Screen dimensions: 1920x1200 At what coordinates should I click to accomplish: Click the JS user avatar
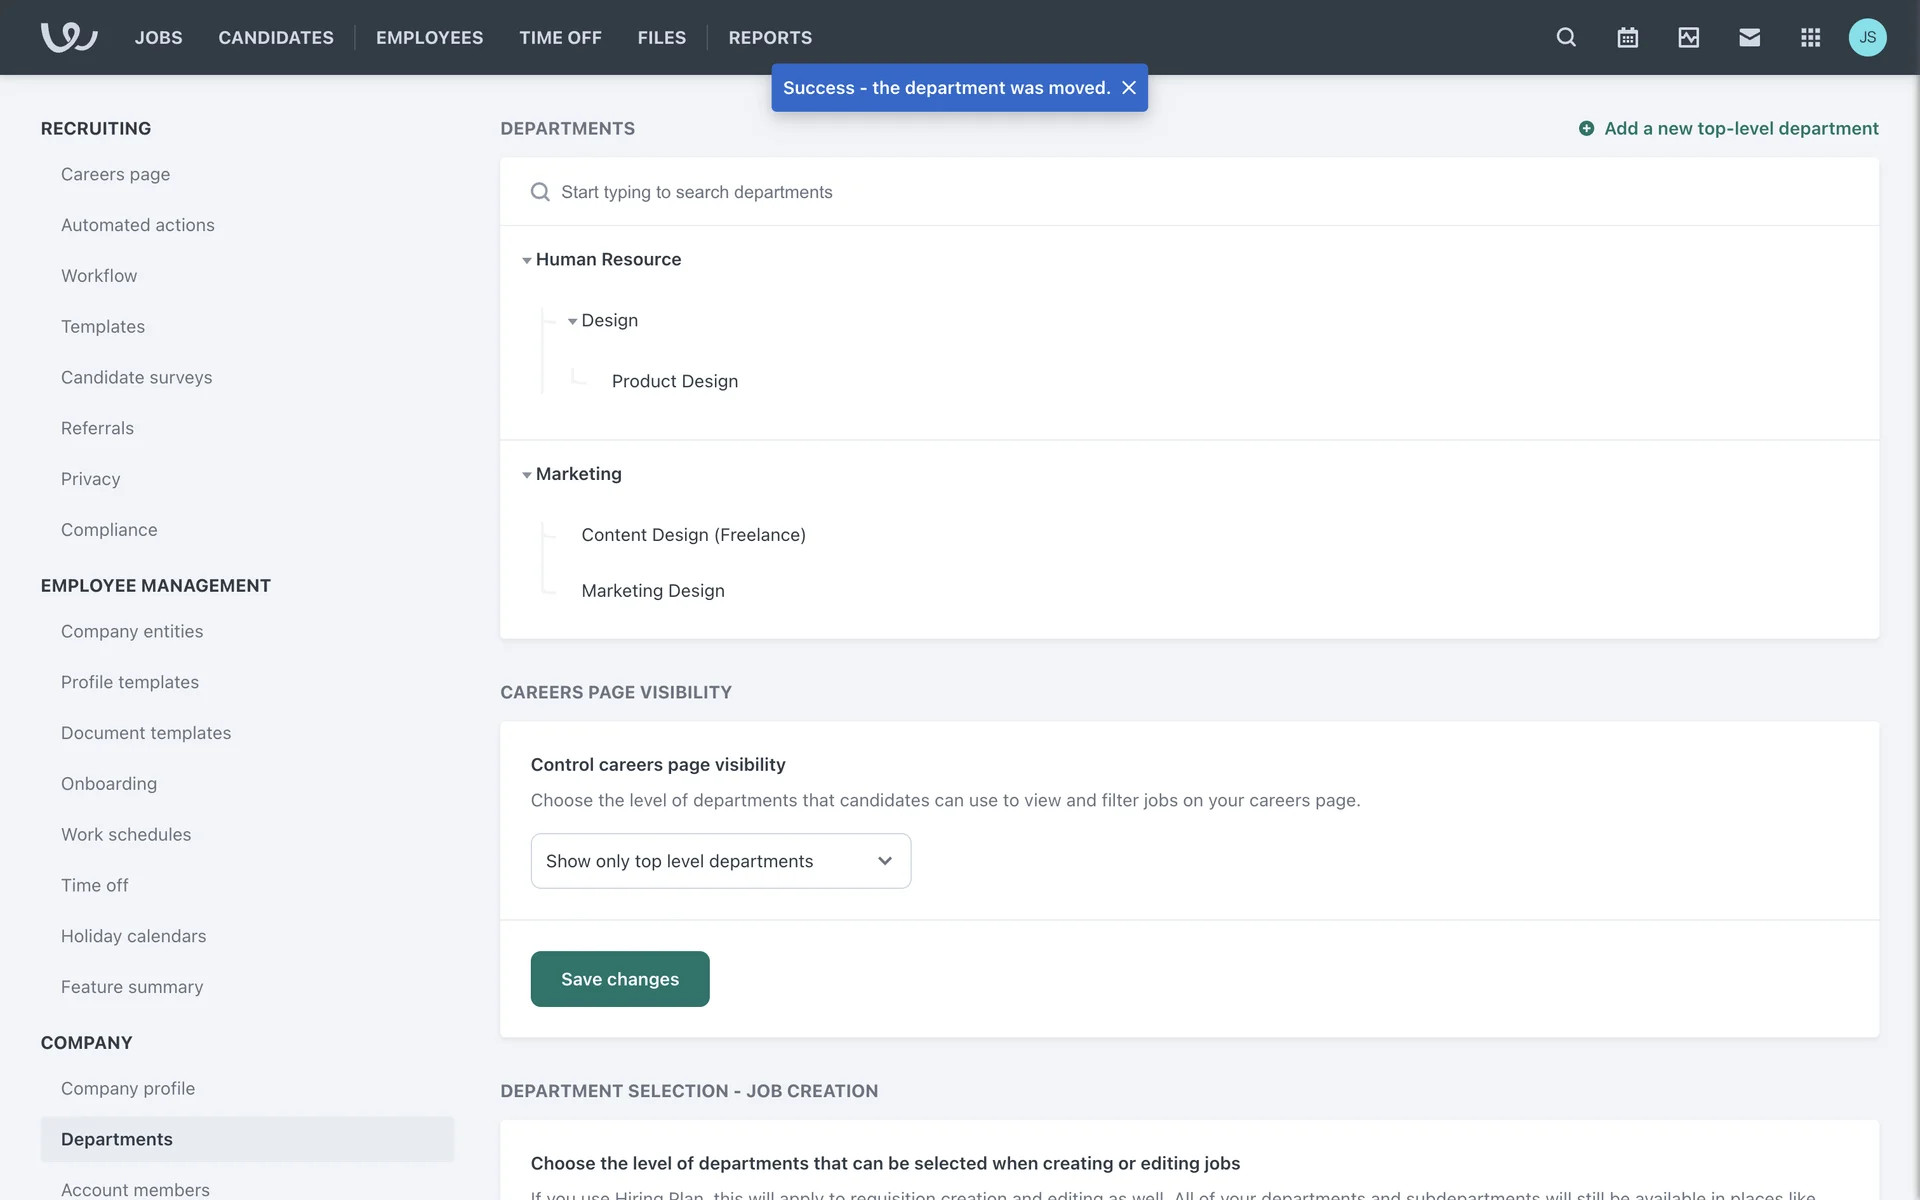(1867, 37)
